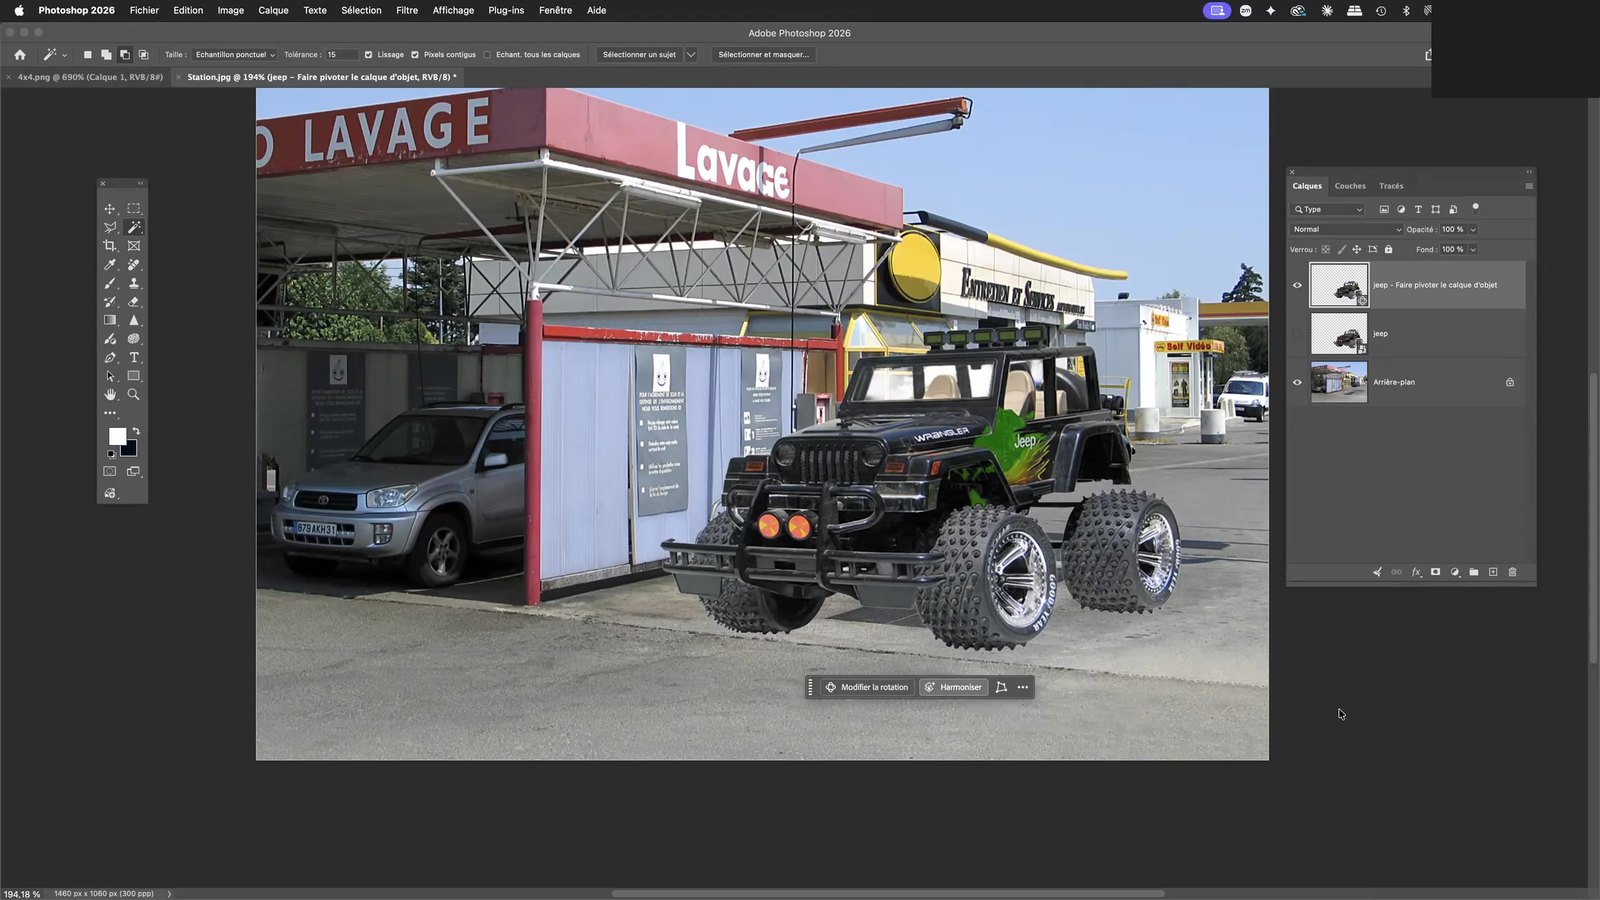
Task: Toggle the Lissage checkbox
Action: (x=368, y=55)
